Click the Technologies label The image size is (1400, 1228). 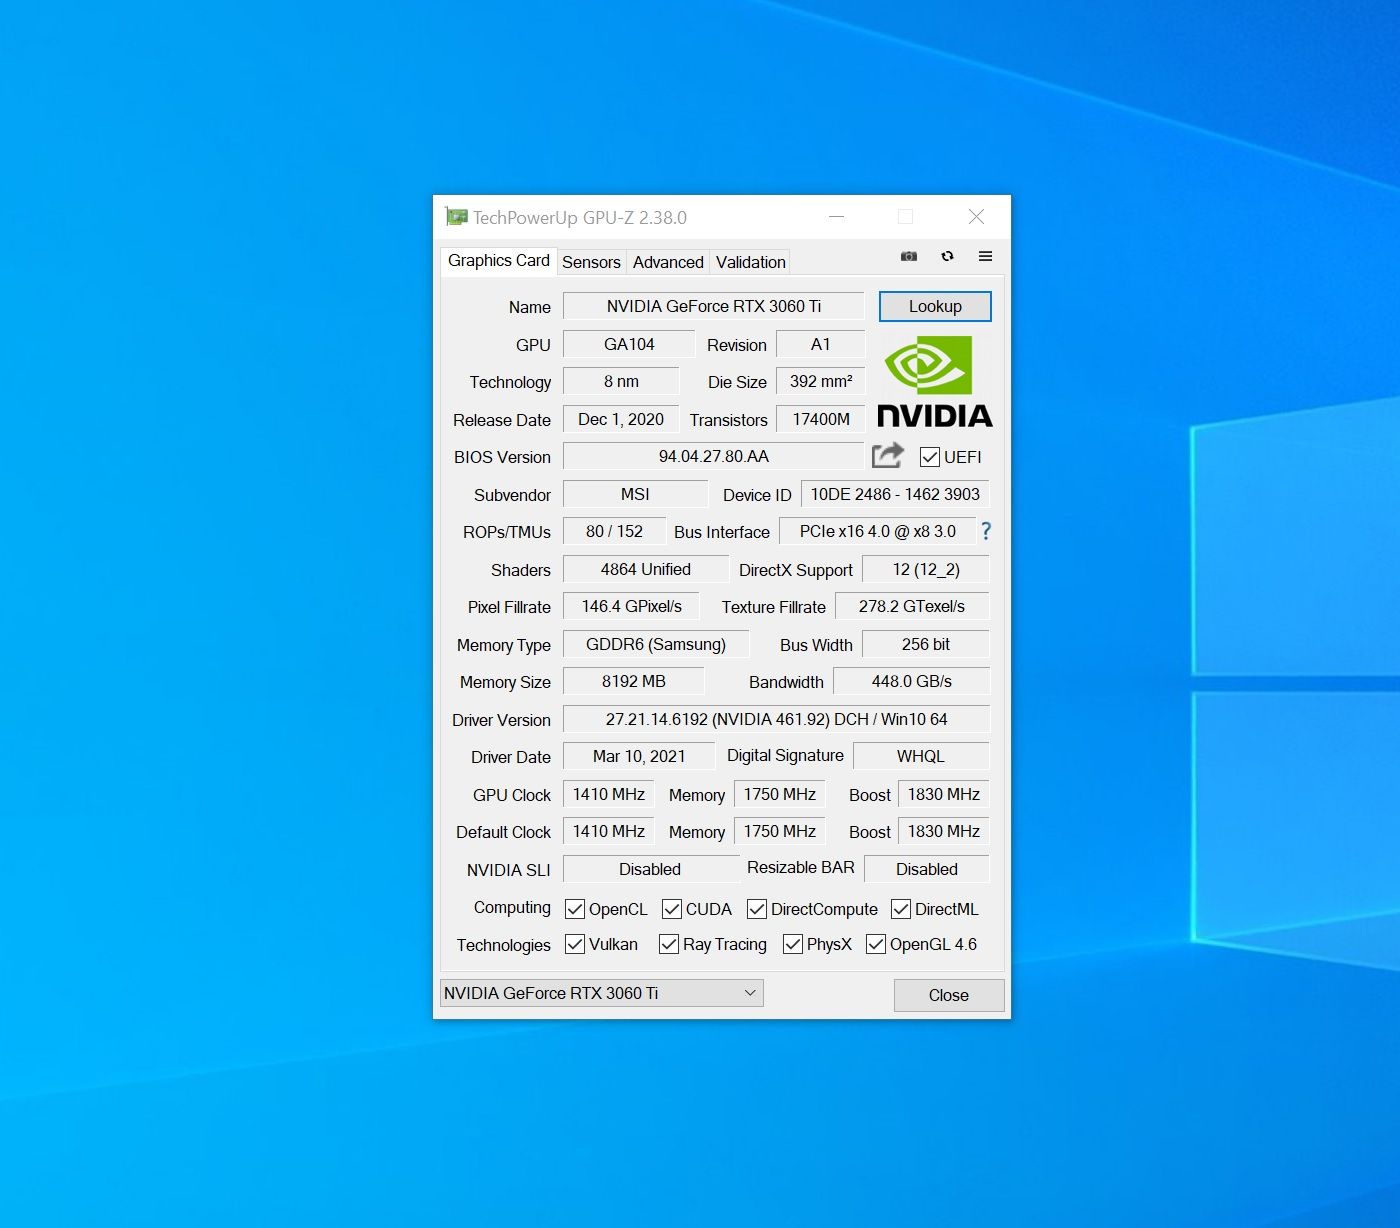pyautogui.click(x=503, y=945)
